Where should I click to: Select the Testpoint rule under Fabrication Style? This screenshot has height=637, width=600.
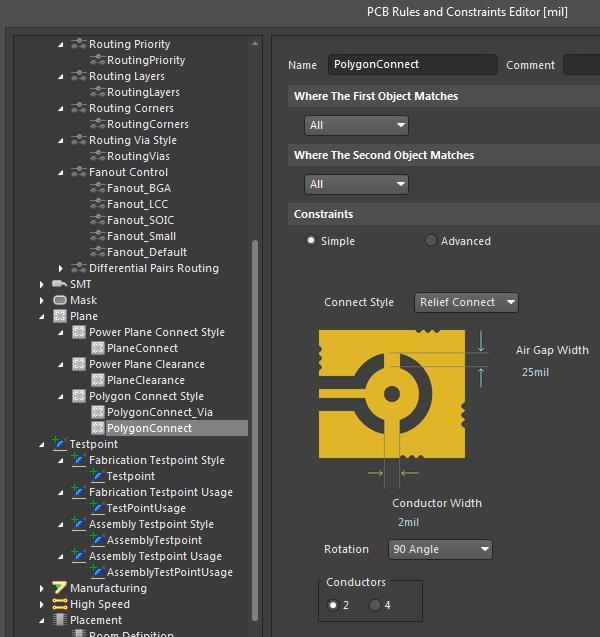coord(130,476)
